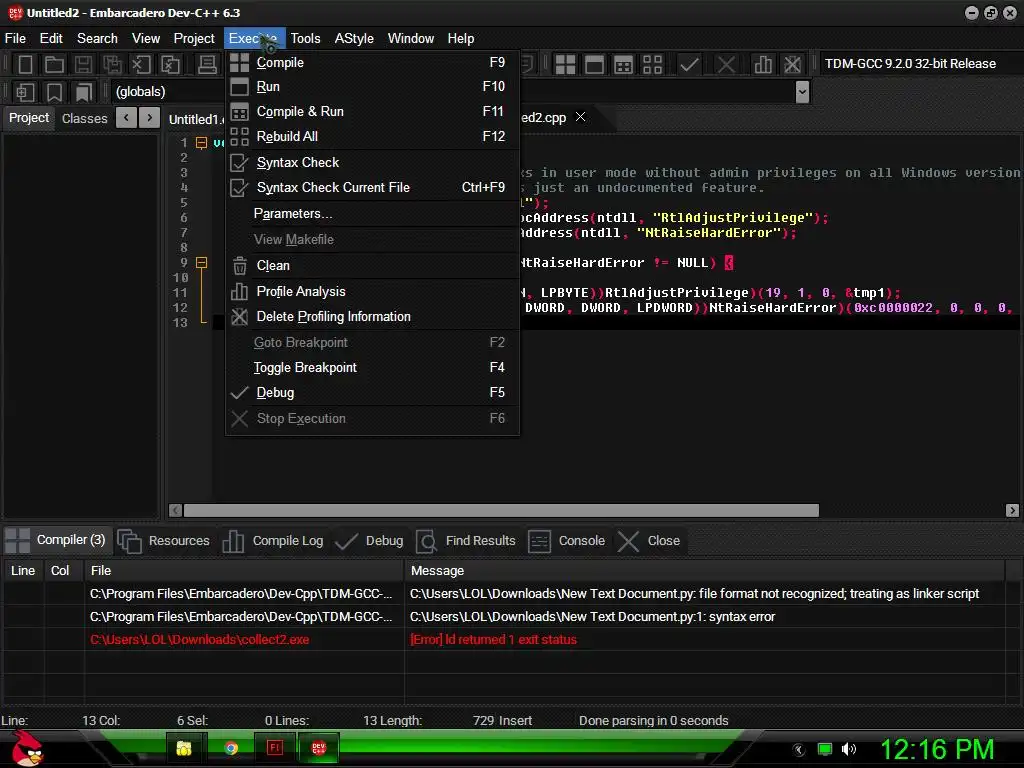1024x768 pixels.
Task: Click the Close bottom panel button
Action: (649, 541)
